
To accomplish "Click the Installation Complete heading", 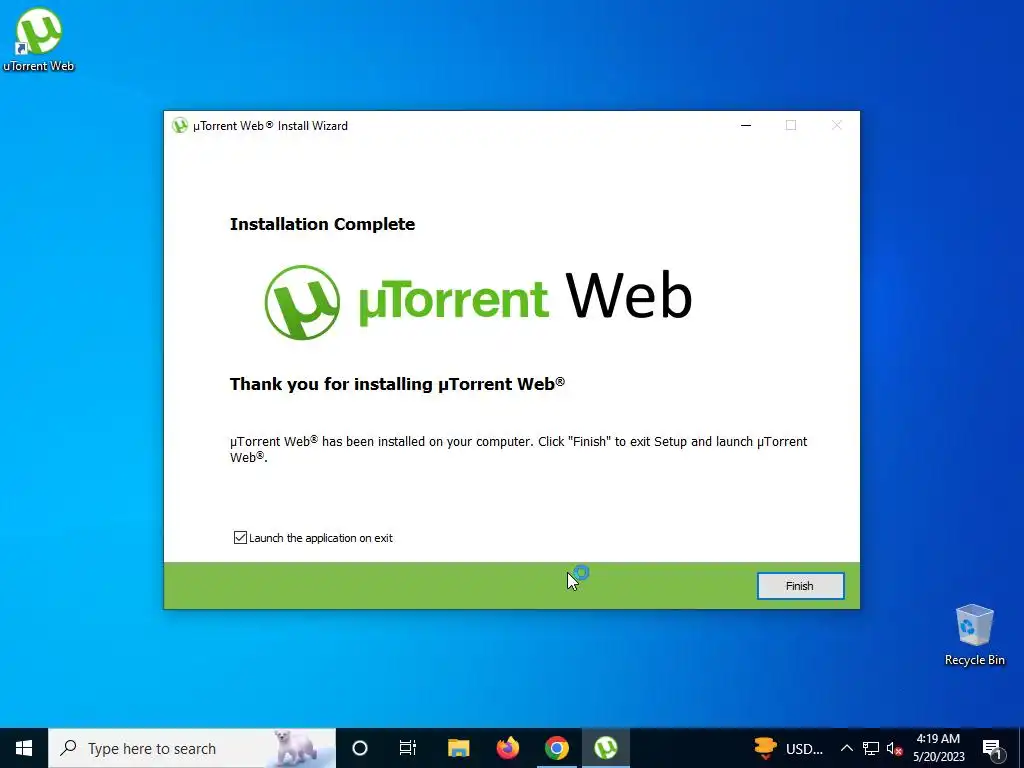I will [323, 224].
